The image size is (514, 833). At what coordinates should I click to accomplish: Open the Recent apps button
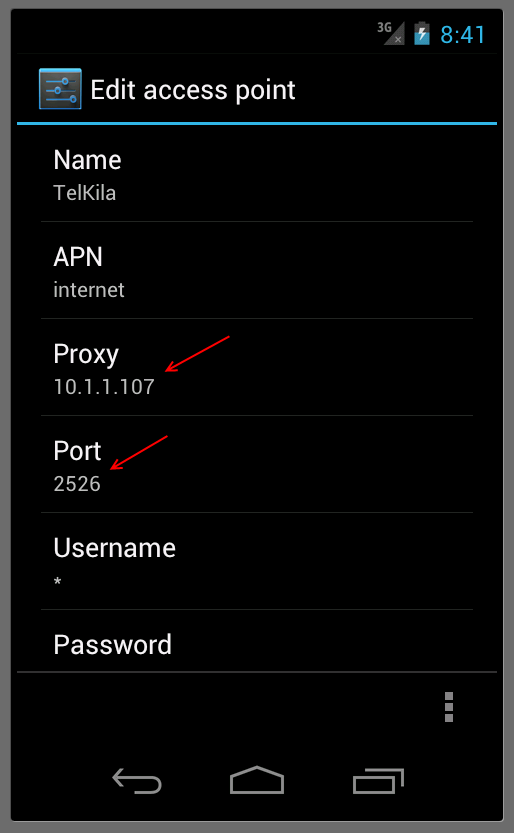click(379, 781)
